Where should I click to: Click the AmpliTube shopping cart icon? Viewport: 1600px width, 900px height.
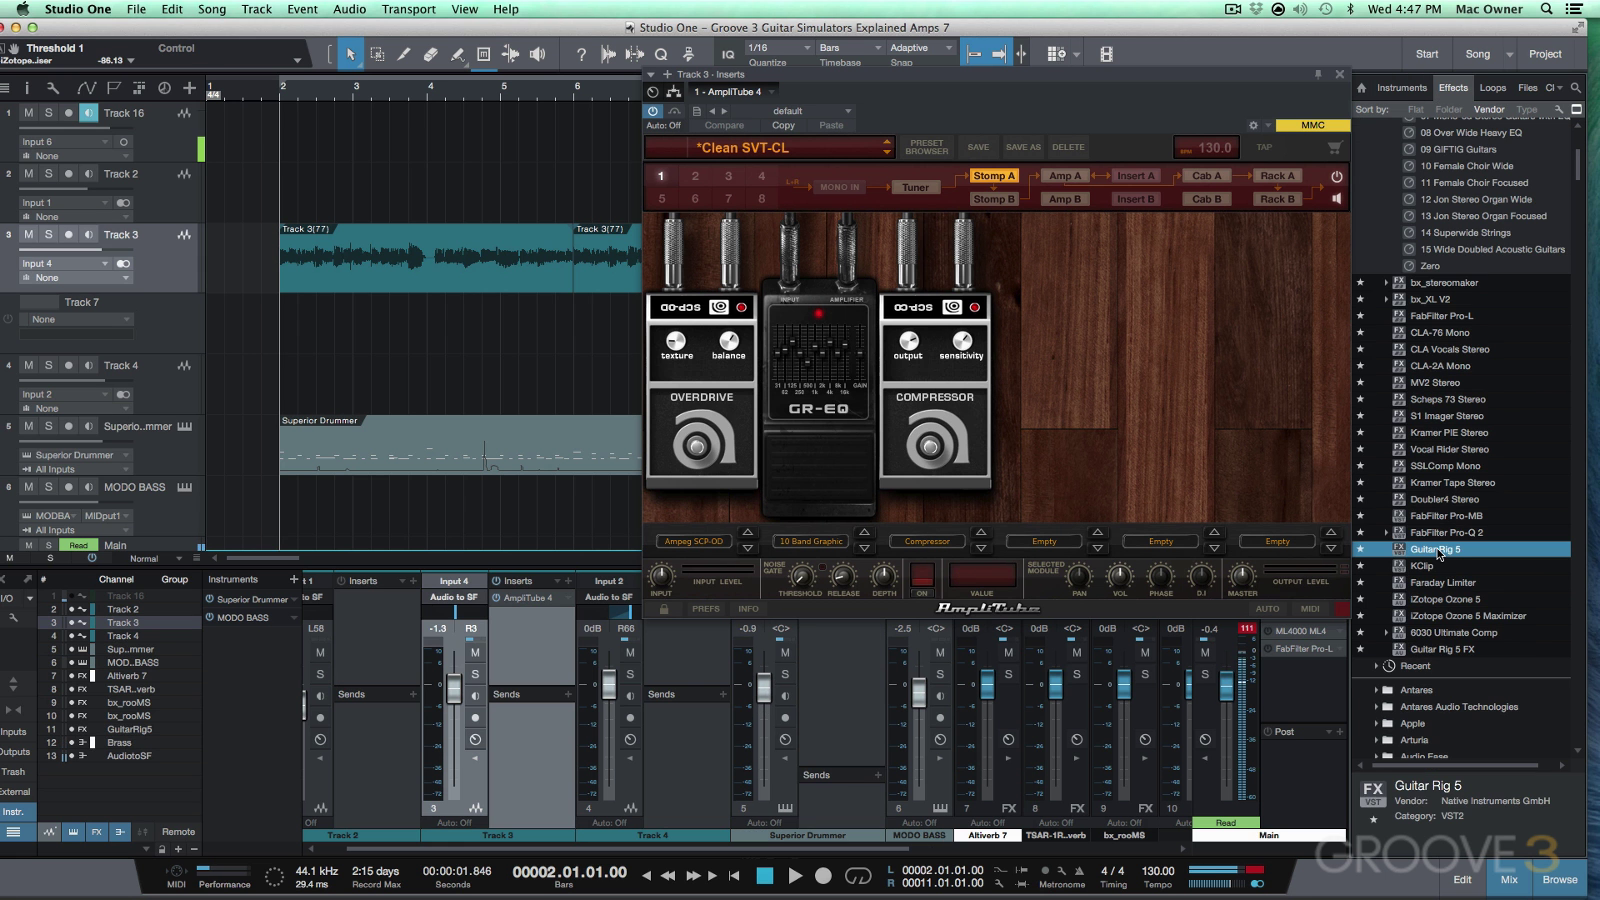[x=1334, y=147]
